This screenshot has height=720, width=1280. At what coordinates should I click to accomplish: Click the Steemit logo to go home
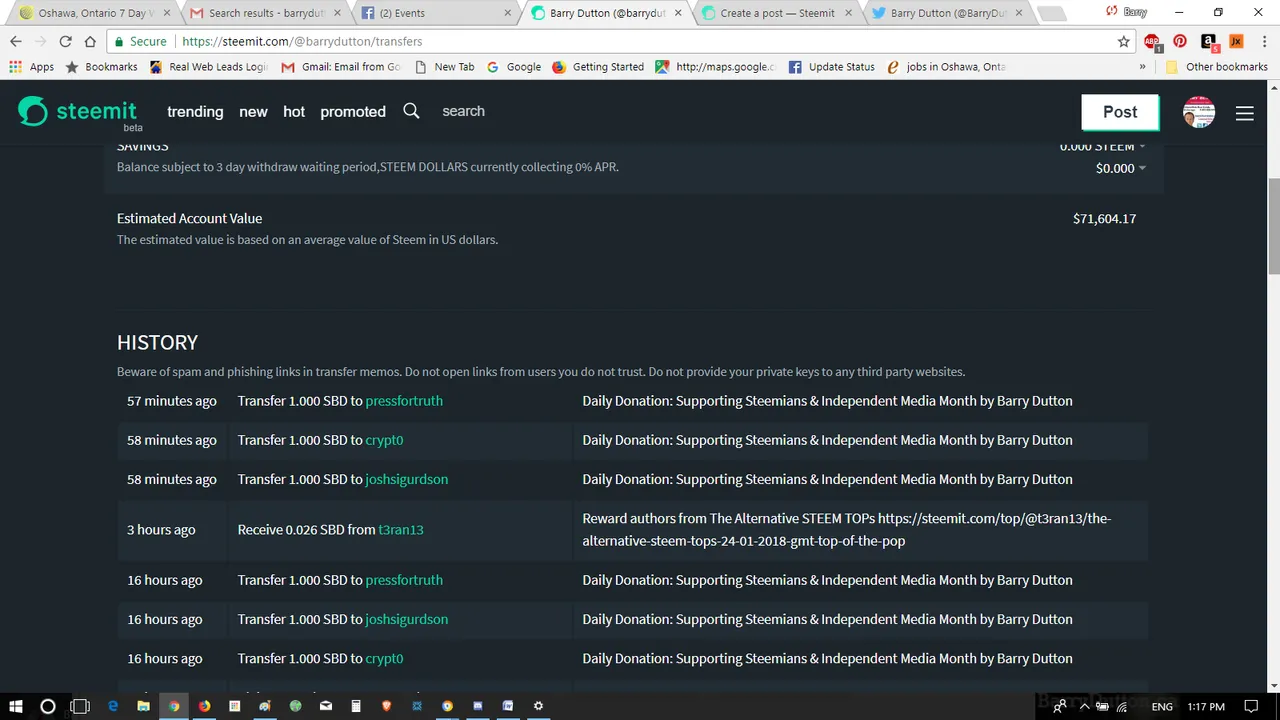click(x=77, y=111)
